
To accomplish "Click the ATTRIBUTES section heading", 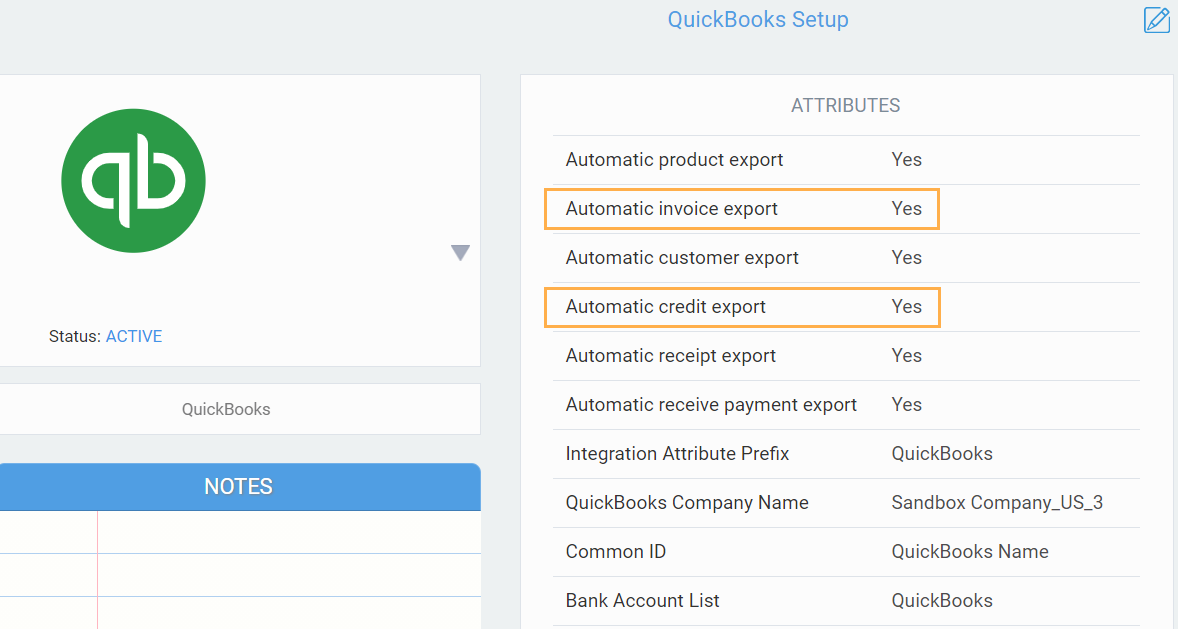I will 845,105.
